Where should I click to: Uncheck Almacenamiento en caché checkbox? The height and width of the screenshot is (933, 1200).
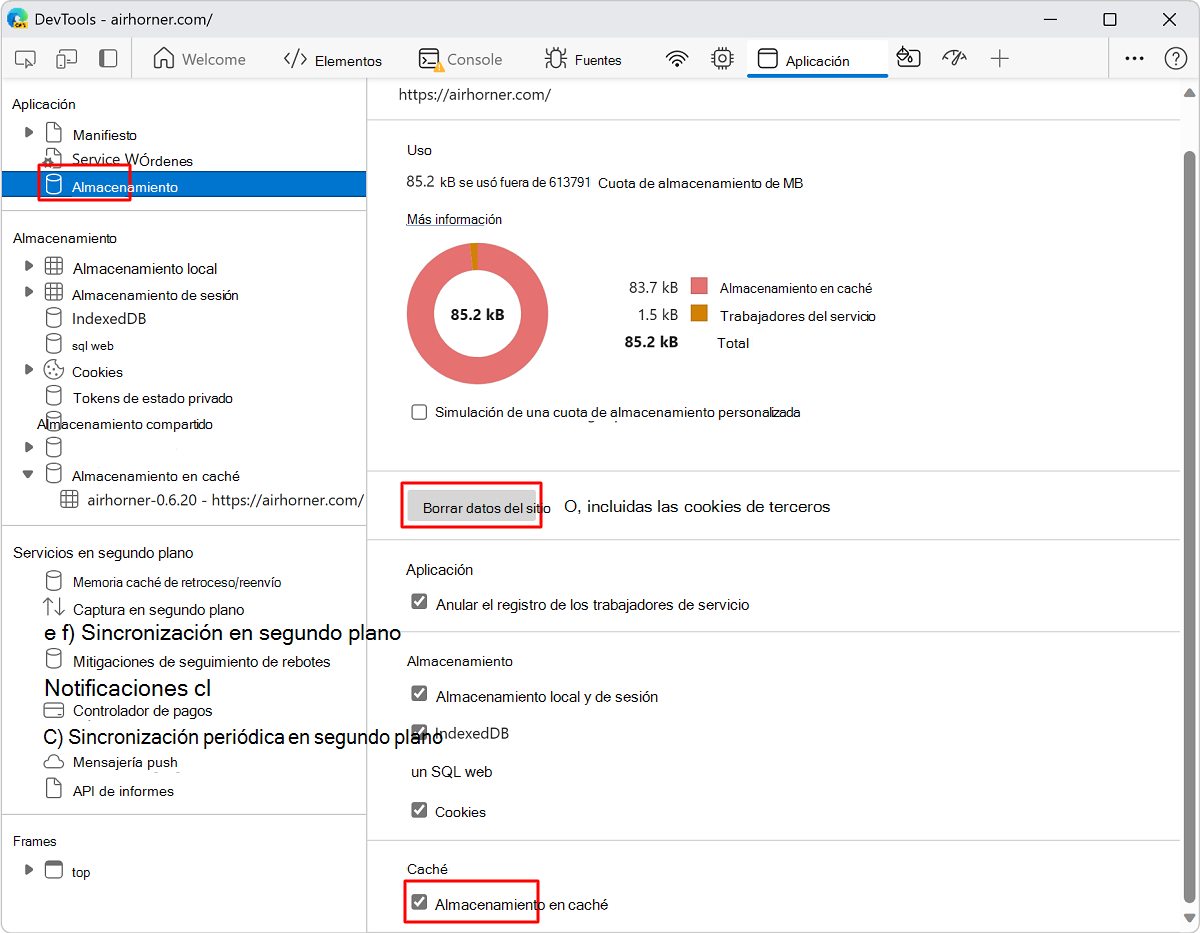[419, 902]
